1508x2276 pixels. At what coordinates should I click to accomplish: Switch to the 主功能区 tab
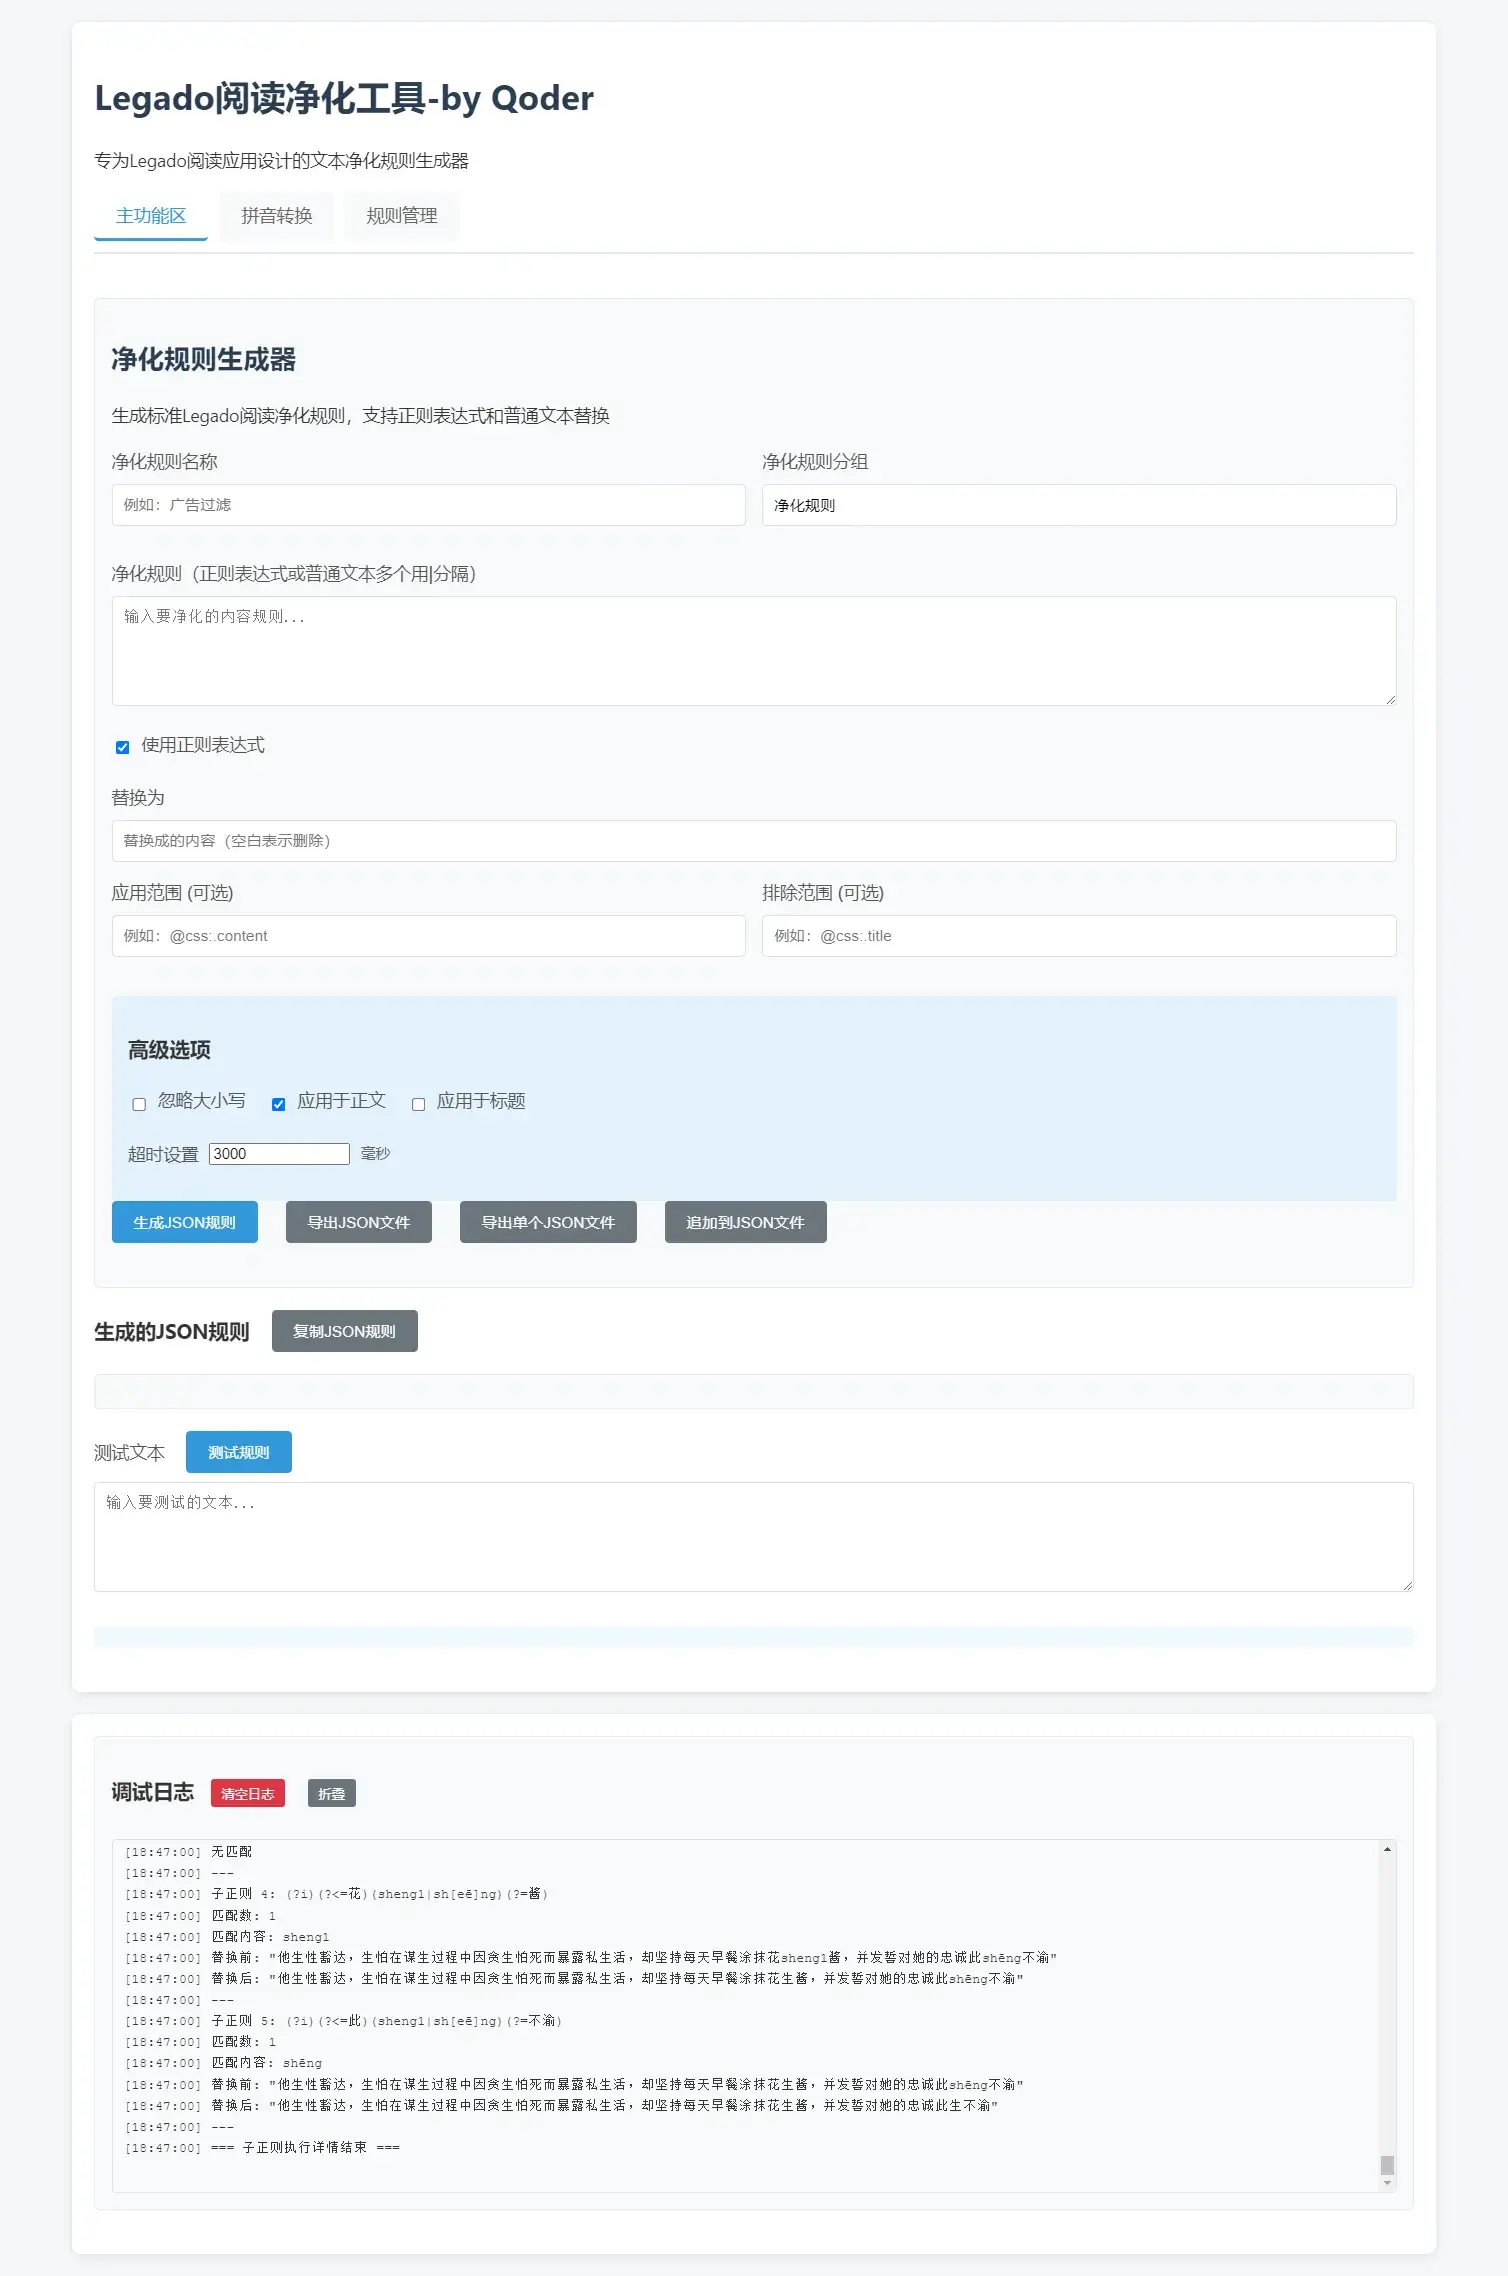coord(151,216)
